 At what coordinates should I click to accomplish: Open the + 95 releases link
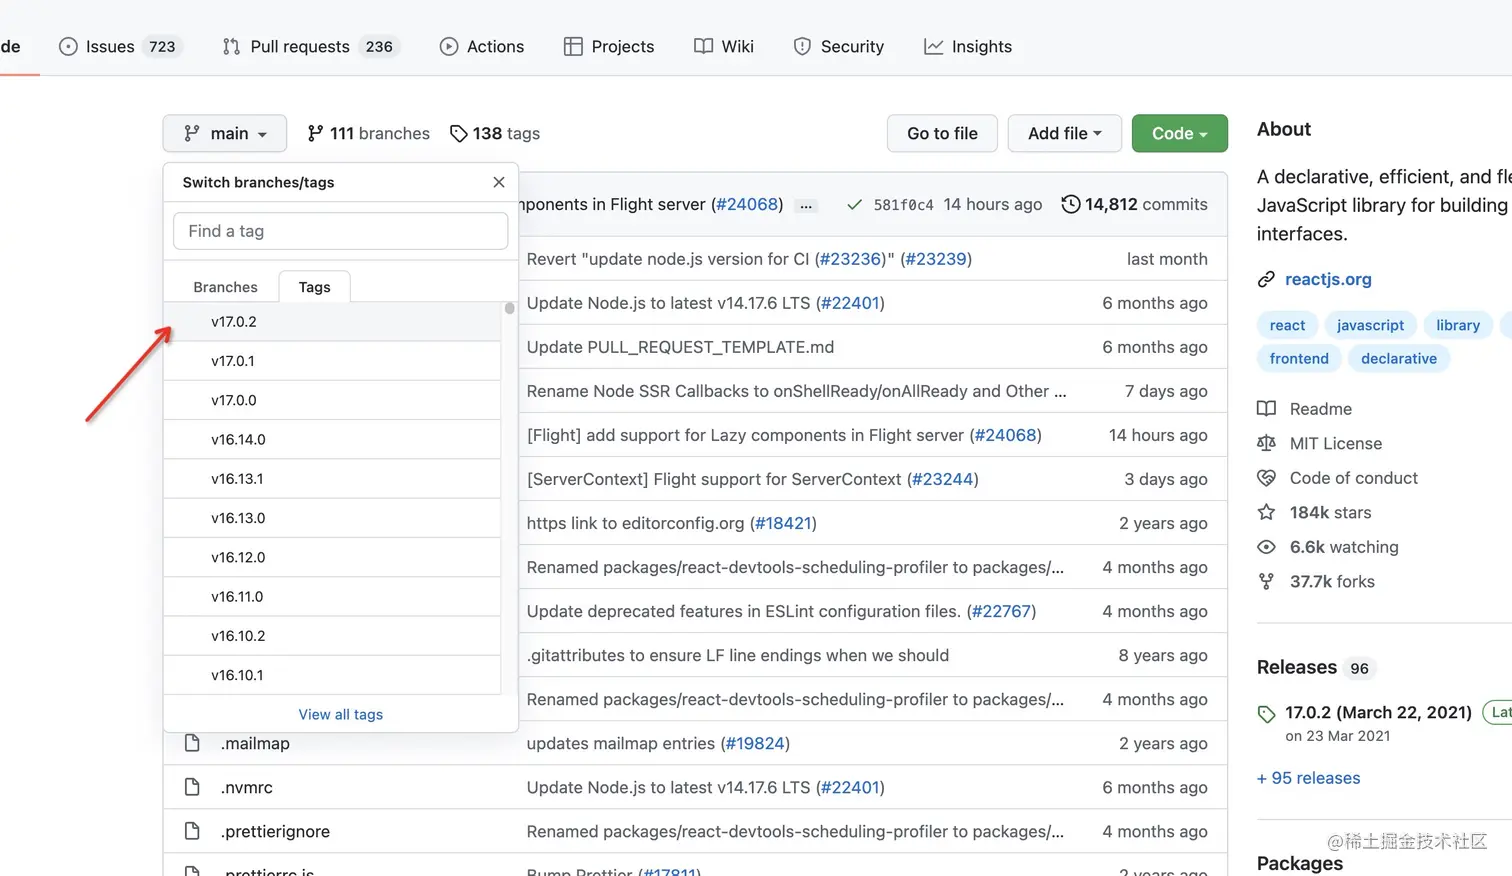1309,778
